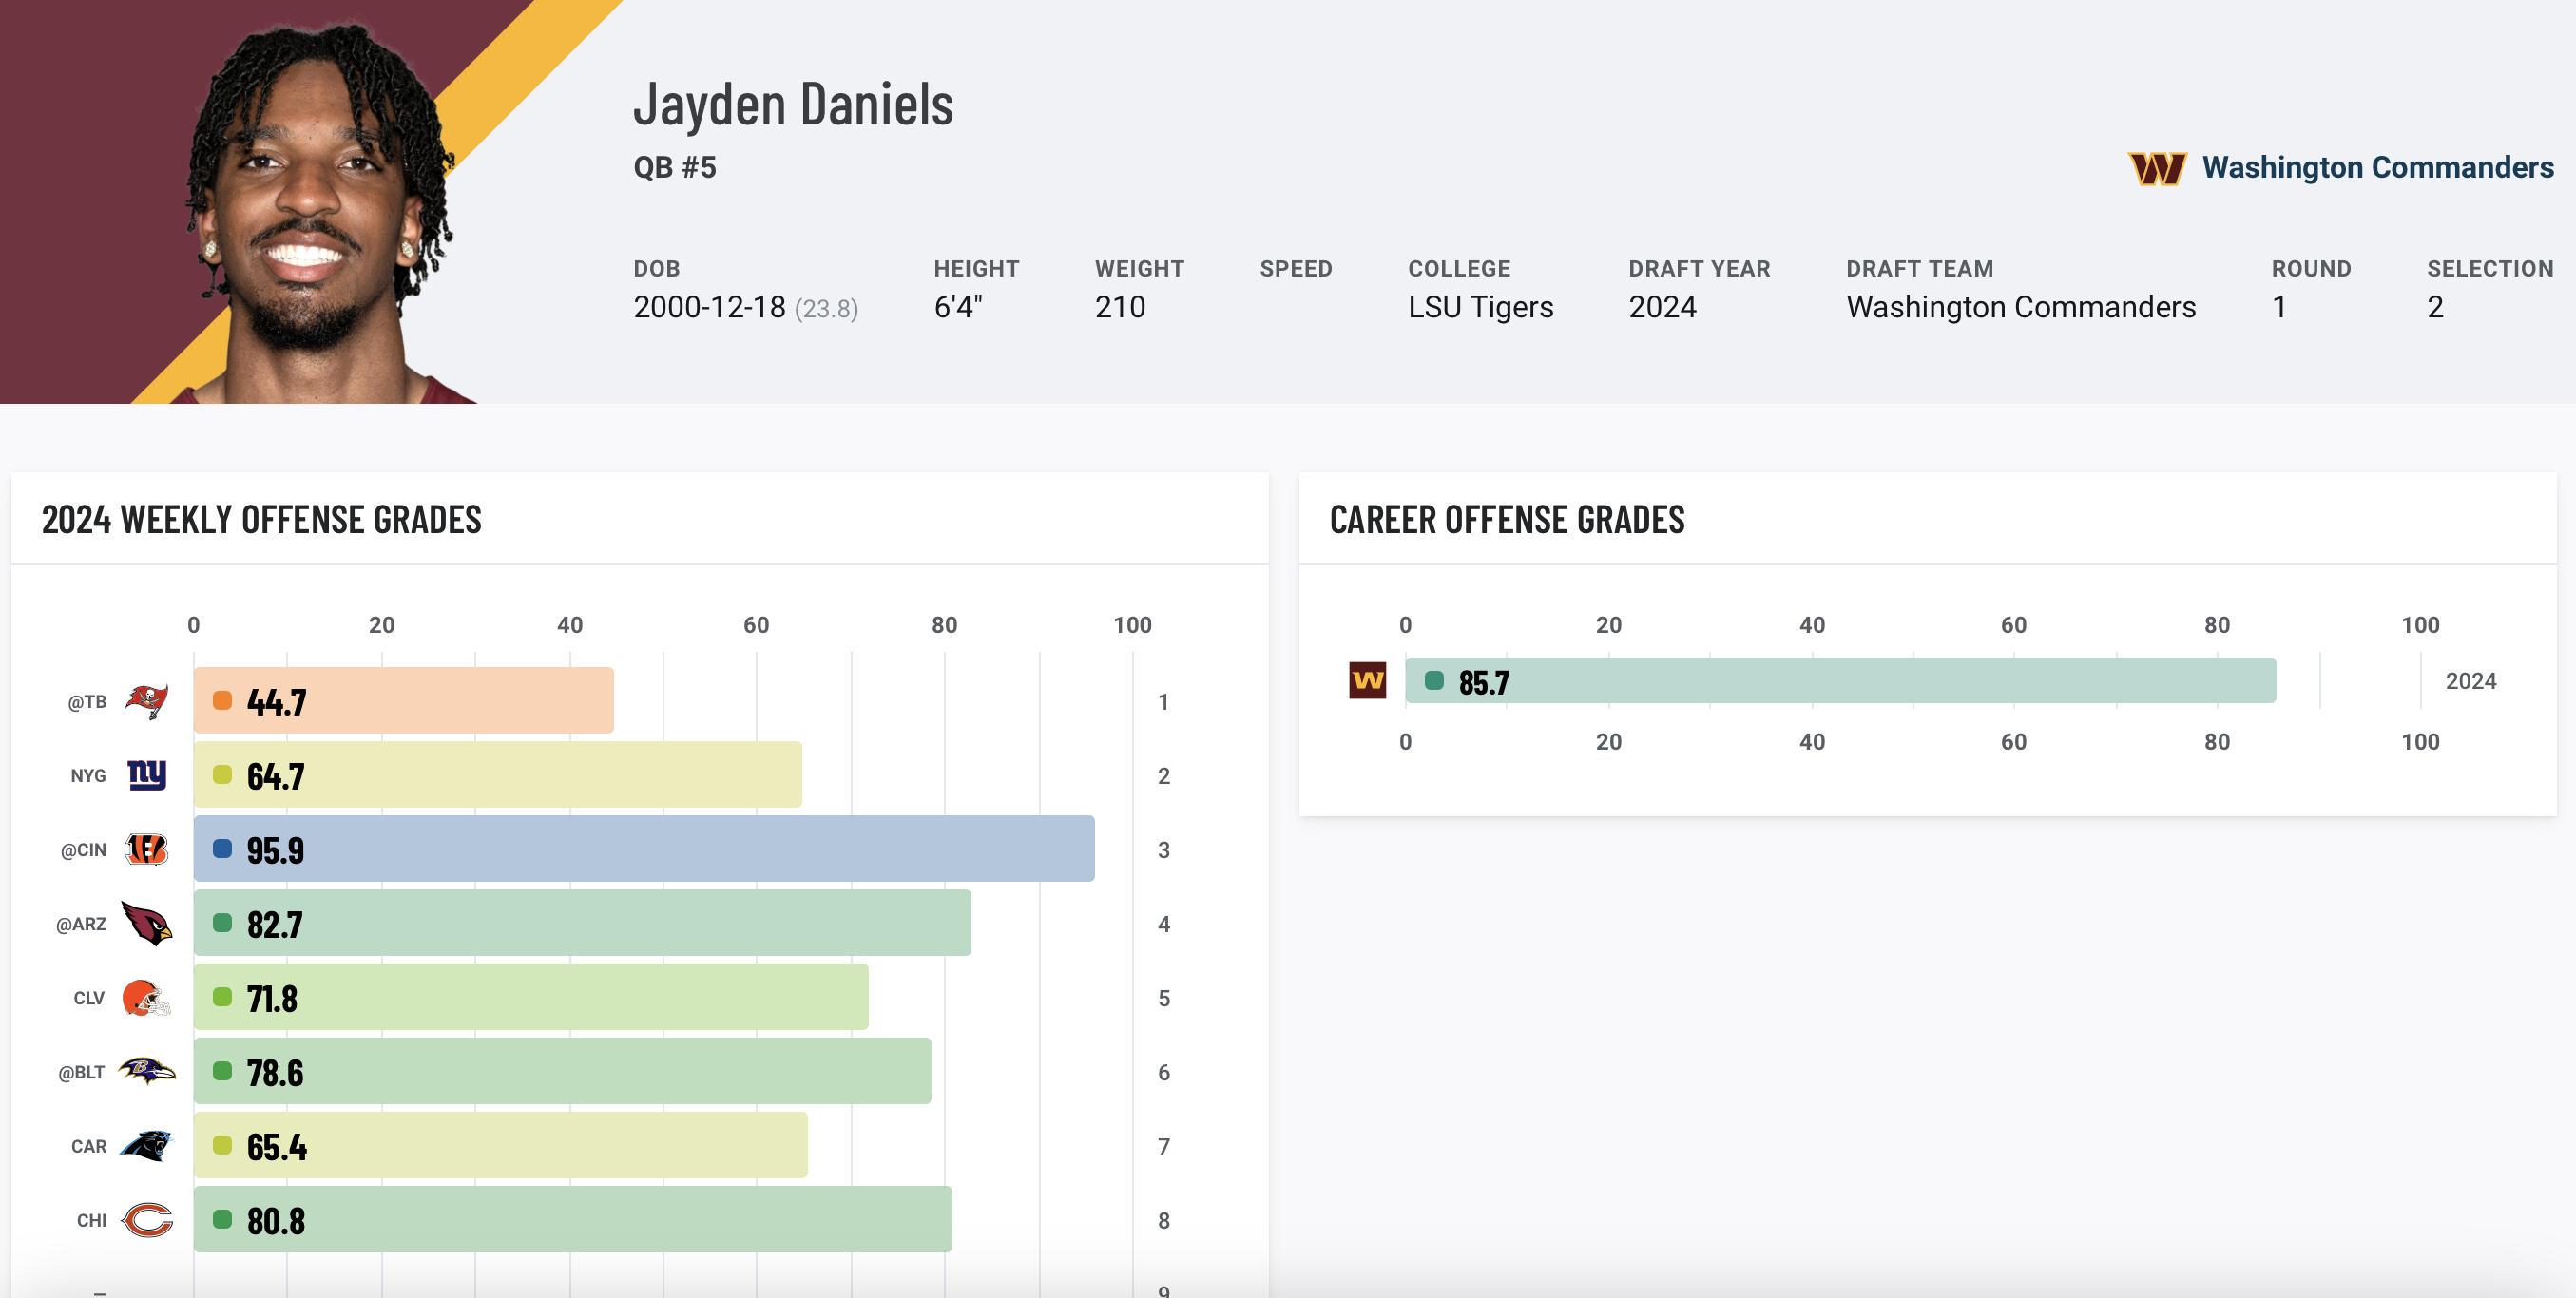
Task: Click the NYG opponent label
Action: click(88, 776)
